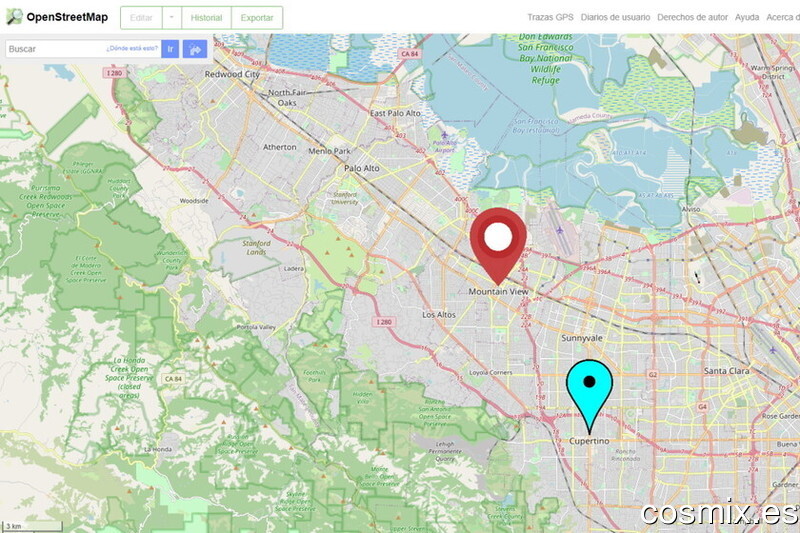Expand the Editar dropdown arrow
This screenshot has width=800, height=533.
tap(172, 18)
